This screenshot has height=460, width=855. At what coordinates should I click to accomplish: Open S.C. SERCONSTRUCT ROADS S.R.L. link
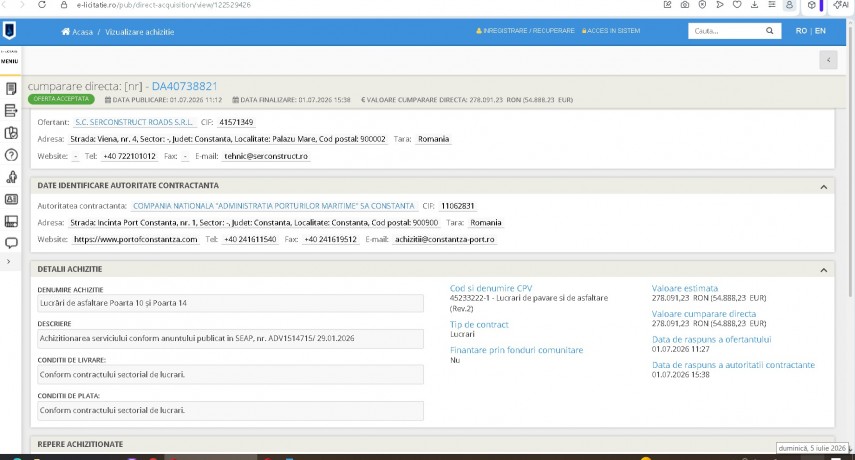134,123
